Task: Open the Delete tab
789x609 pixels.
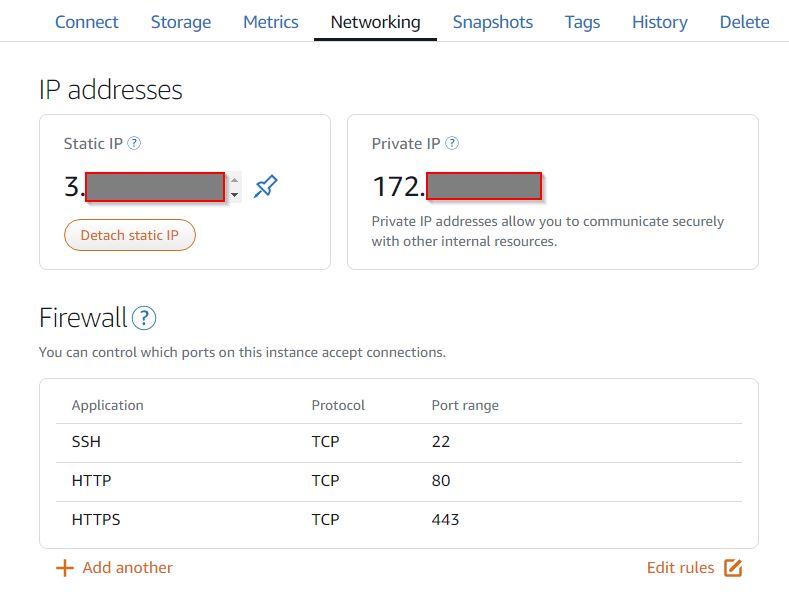Action: pyautogui.click(x=744, y=22)
